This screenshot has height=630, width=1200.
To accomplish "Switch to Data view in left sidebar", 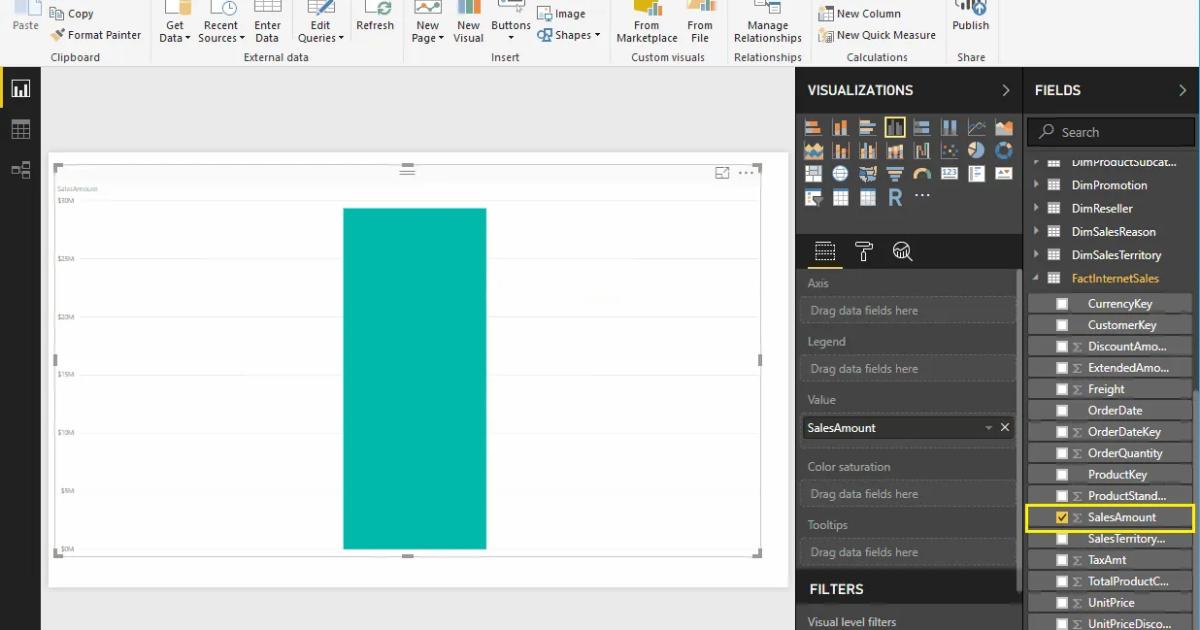I will [x=22, y=129].
